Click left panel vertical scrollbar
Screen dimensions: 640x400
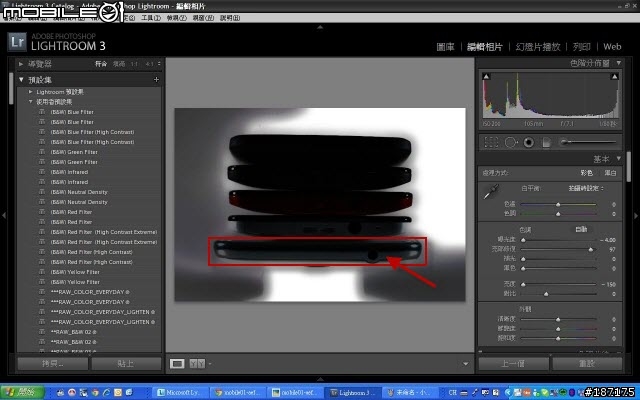coord(11,88)
